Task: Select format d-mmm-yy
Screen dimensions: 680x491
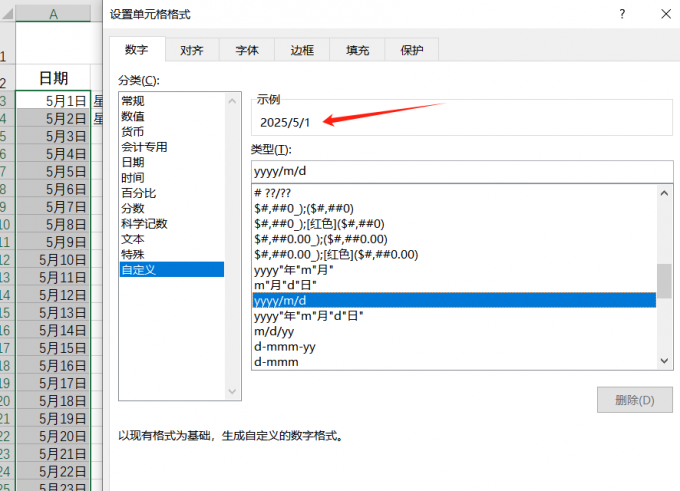Action: [454, 346]
